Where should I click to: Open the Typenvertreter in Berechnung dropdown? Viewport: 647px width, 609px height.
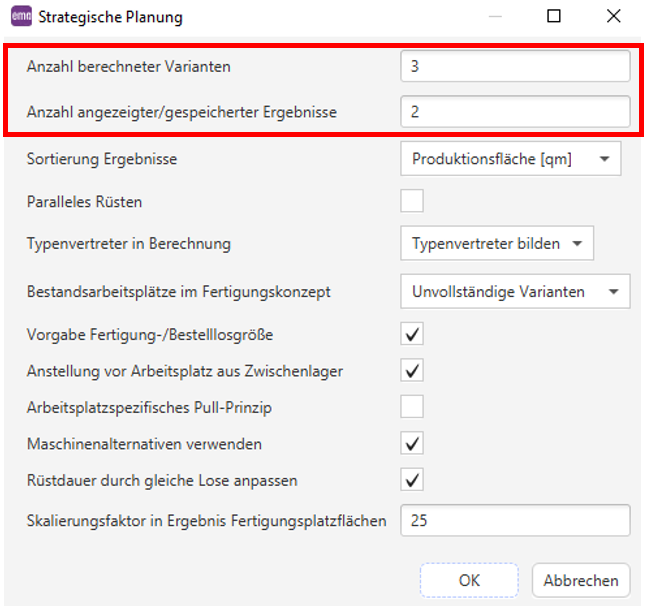497,243
